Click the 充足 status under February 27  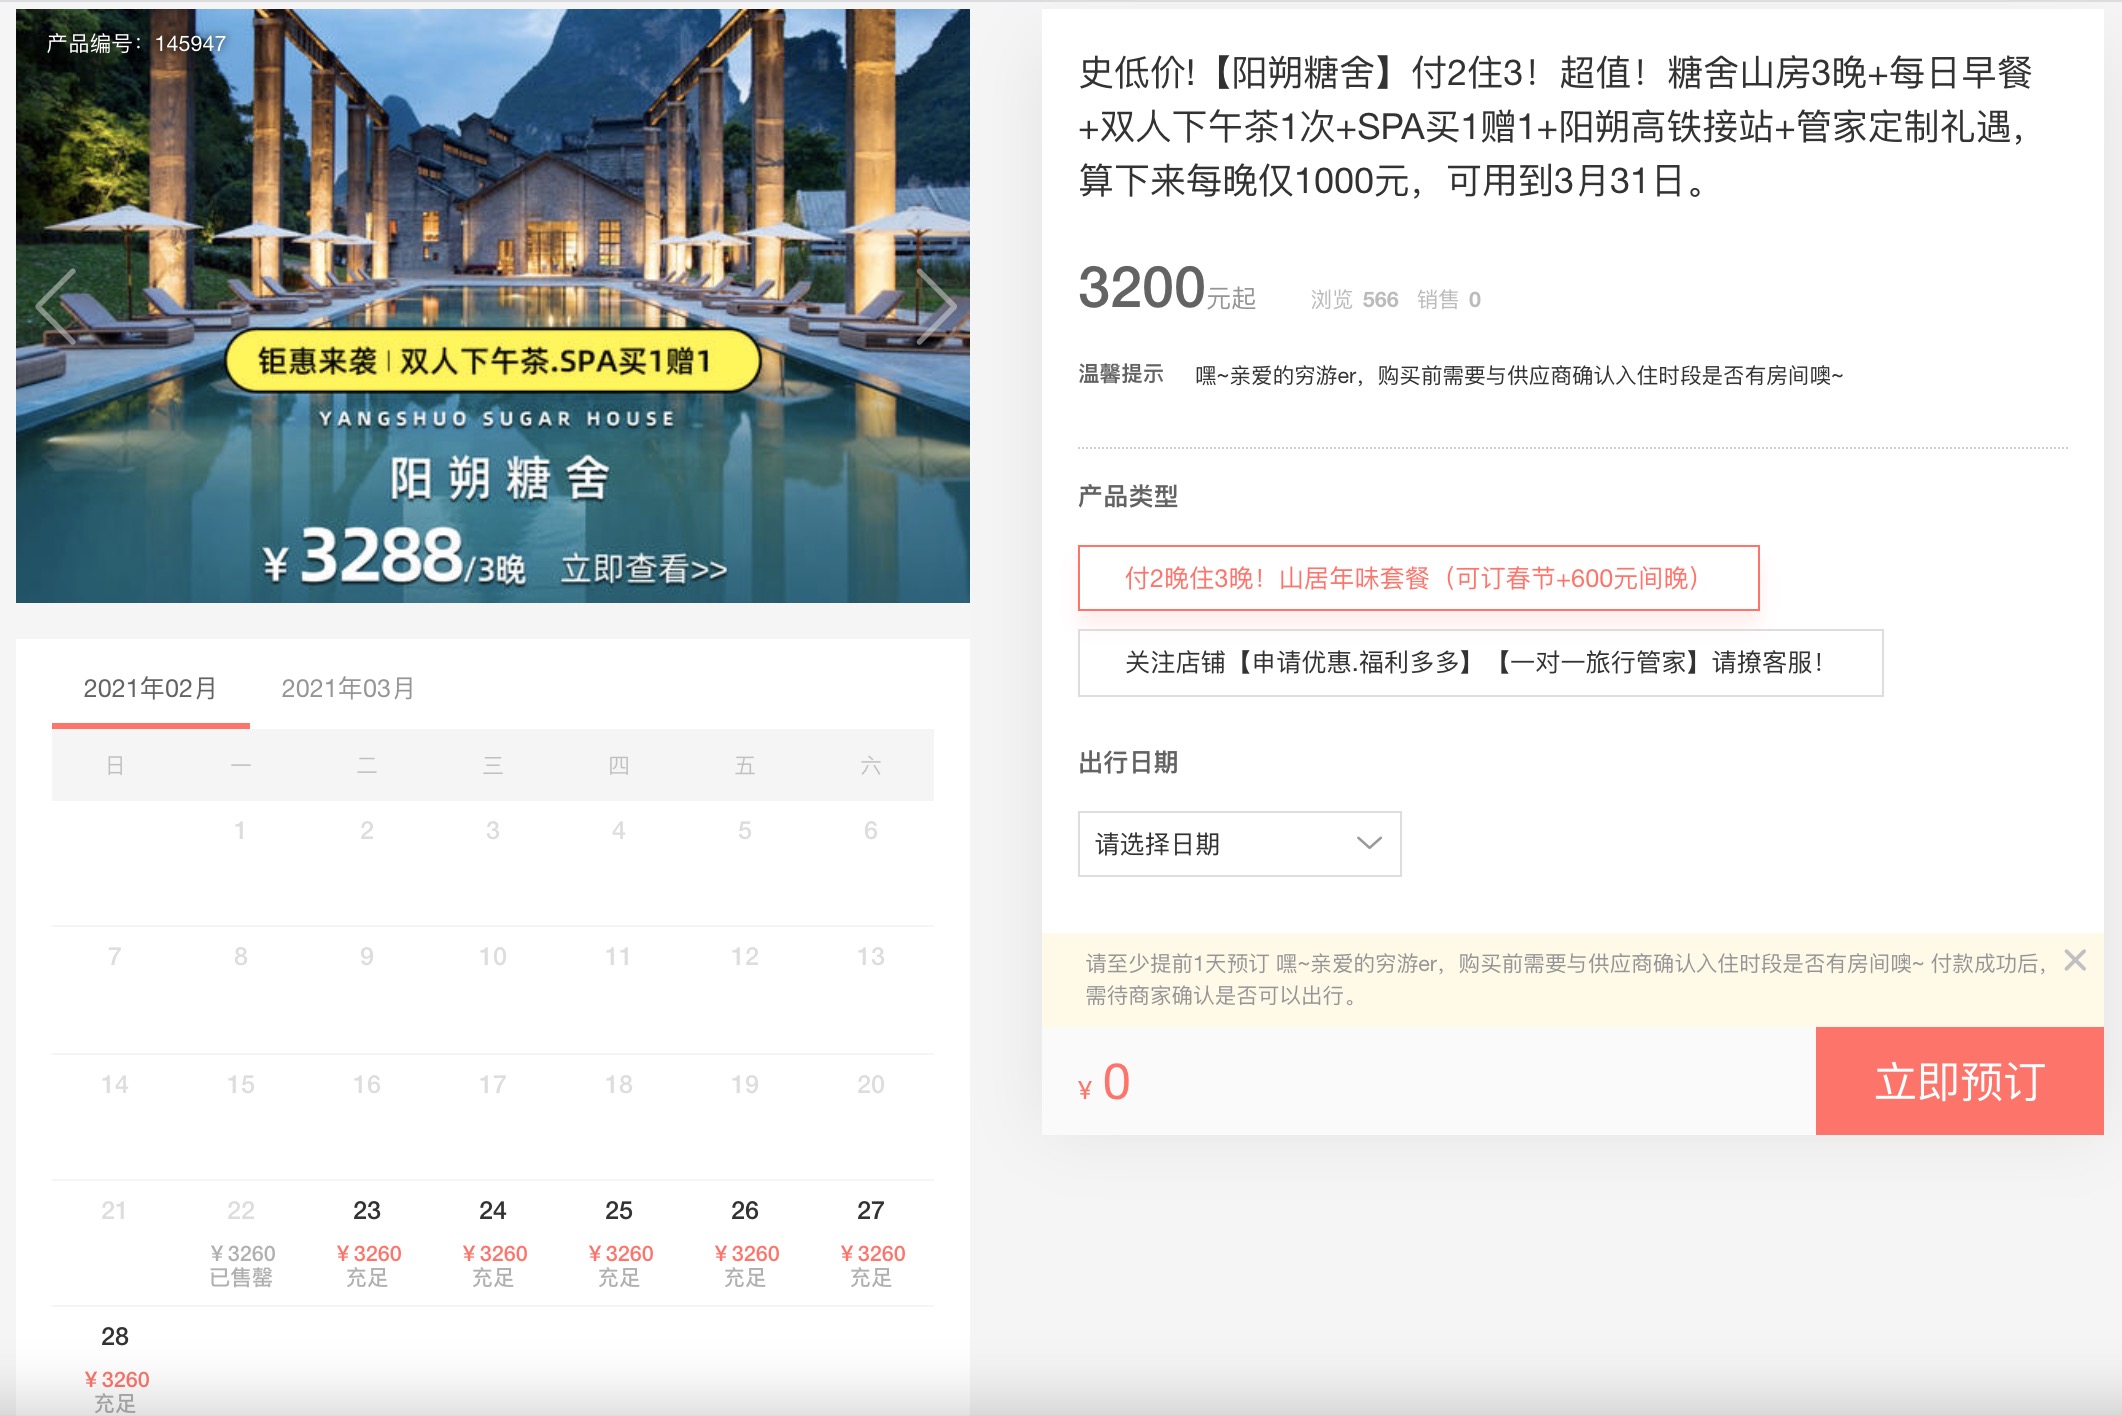tap(871, 1277)
